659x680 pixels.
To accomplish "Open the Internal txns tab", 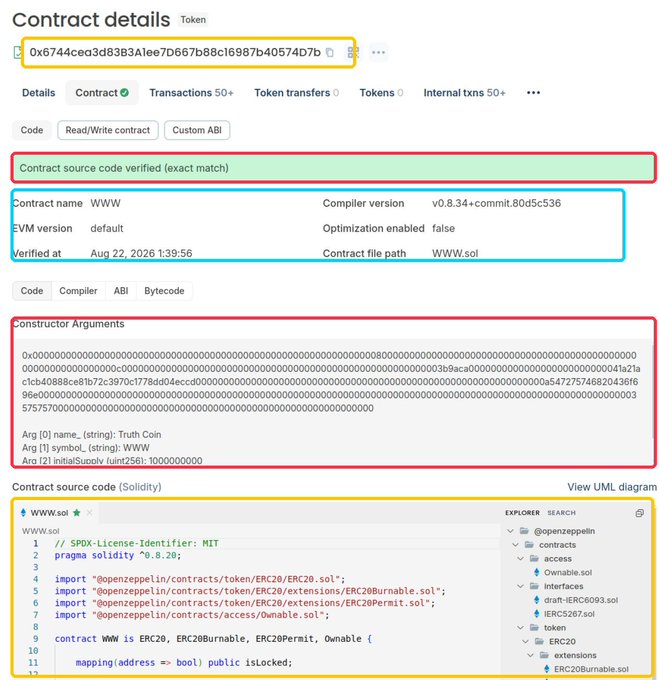I will pos(464,92).
